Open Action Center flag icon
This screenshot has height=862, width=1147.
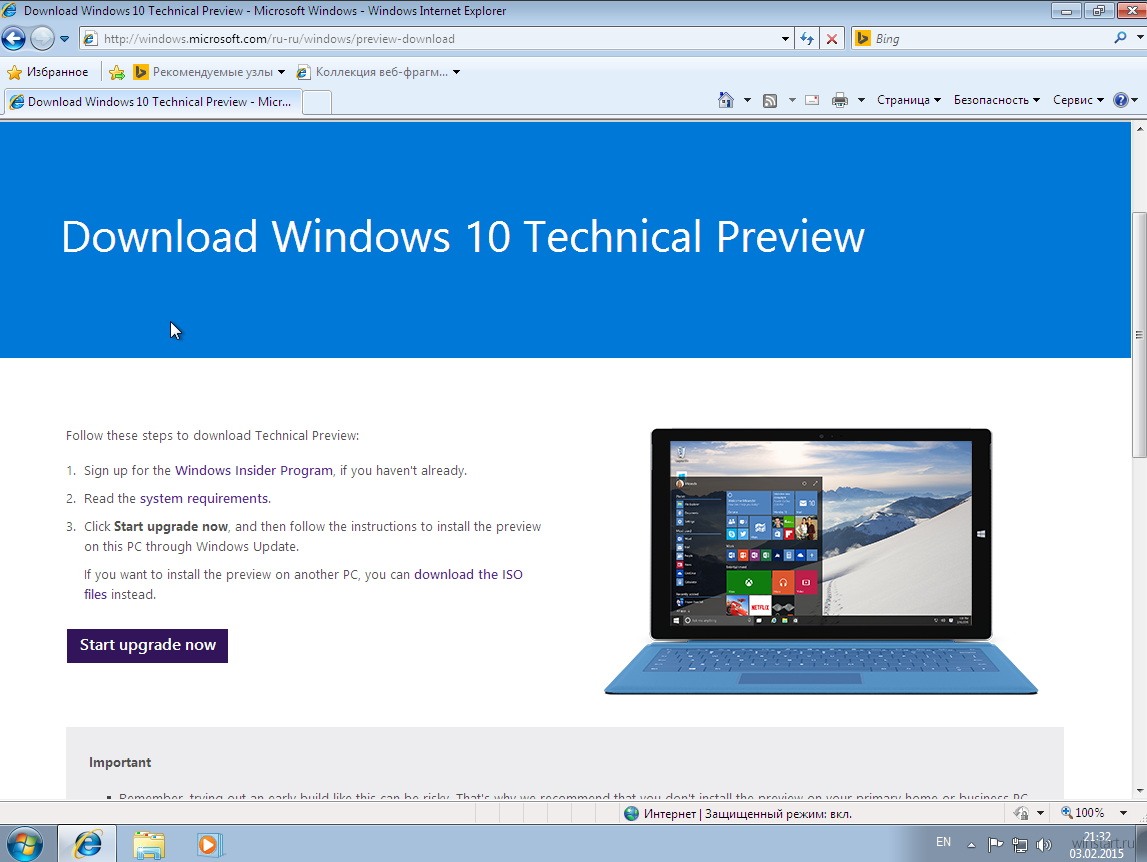pyautogui.click(x=996, y=844)
